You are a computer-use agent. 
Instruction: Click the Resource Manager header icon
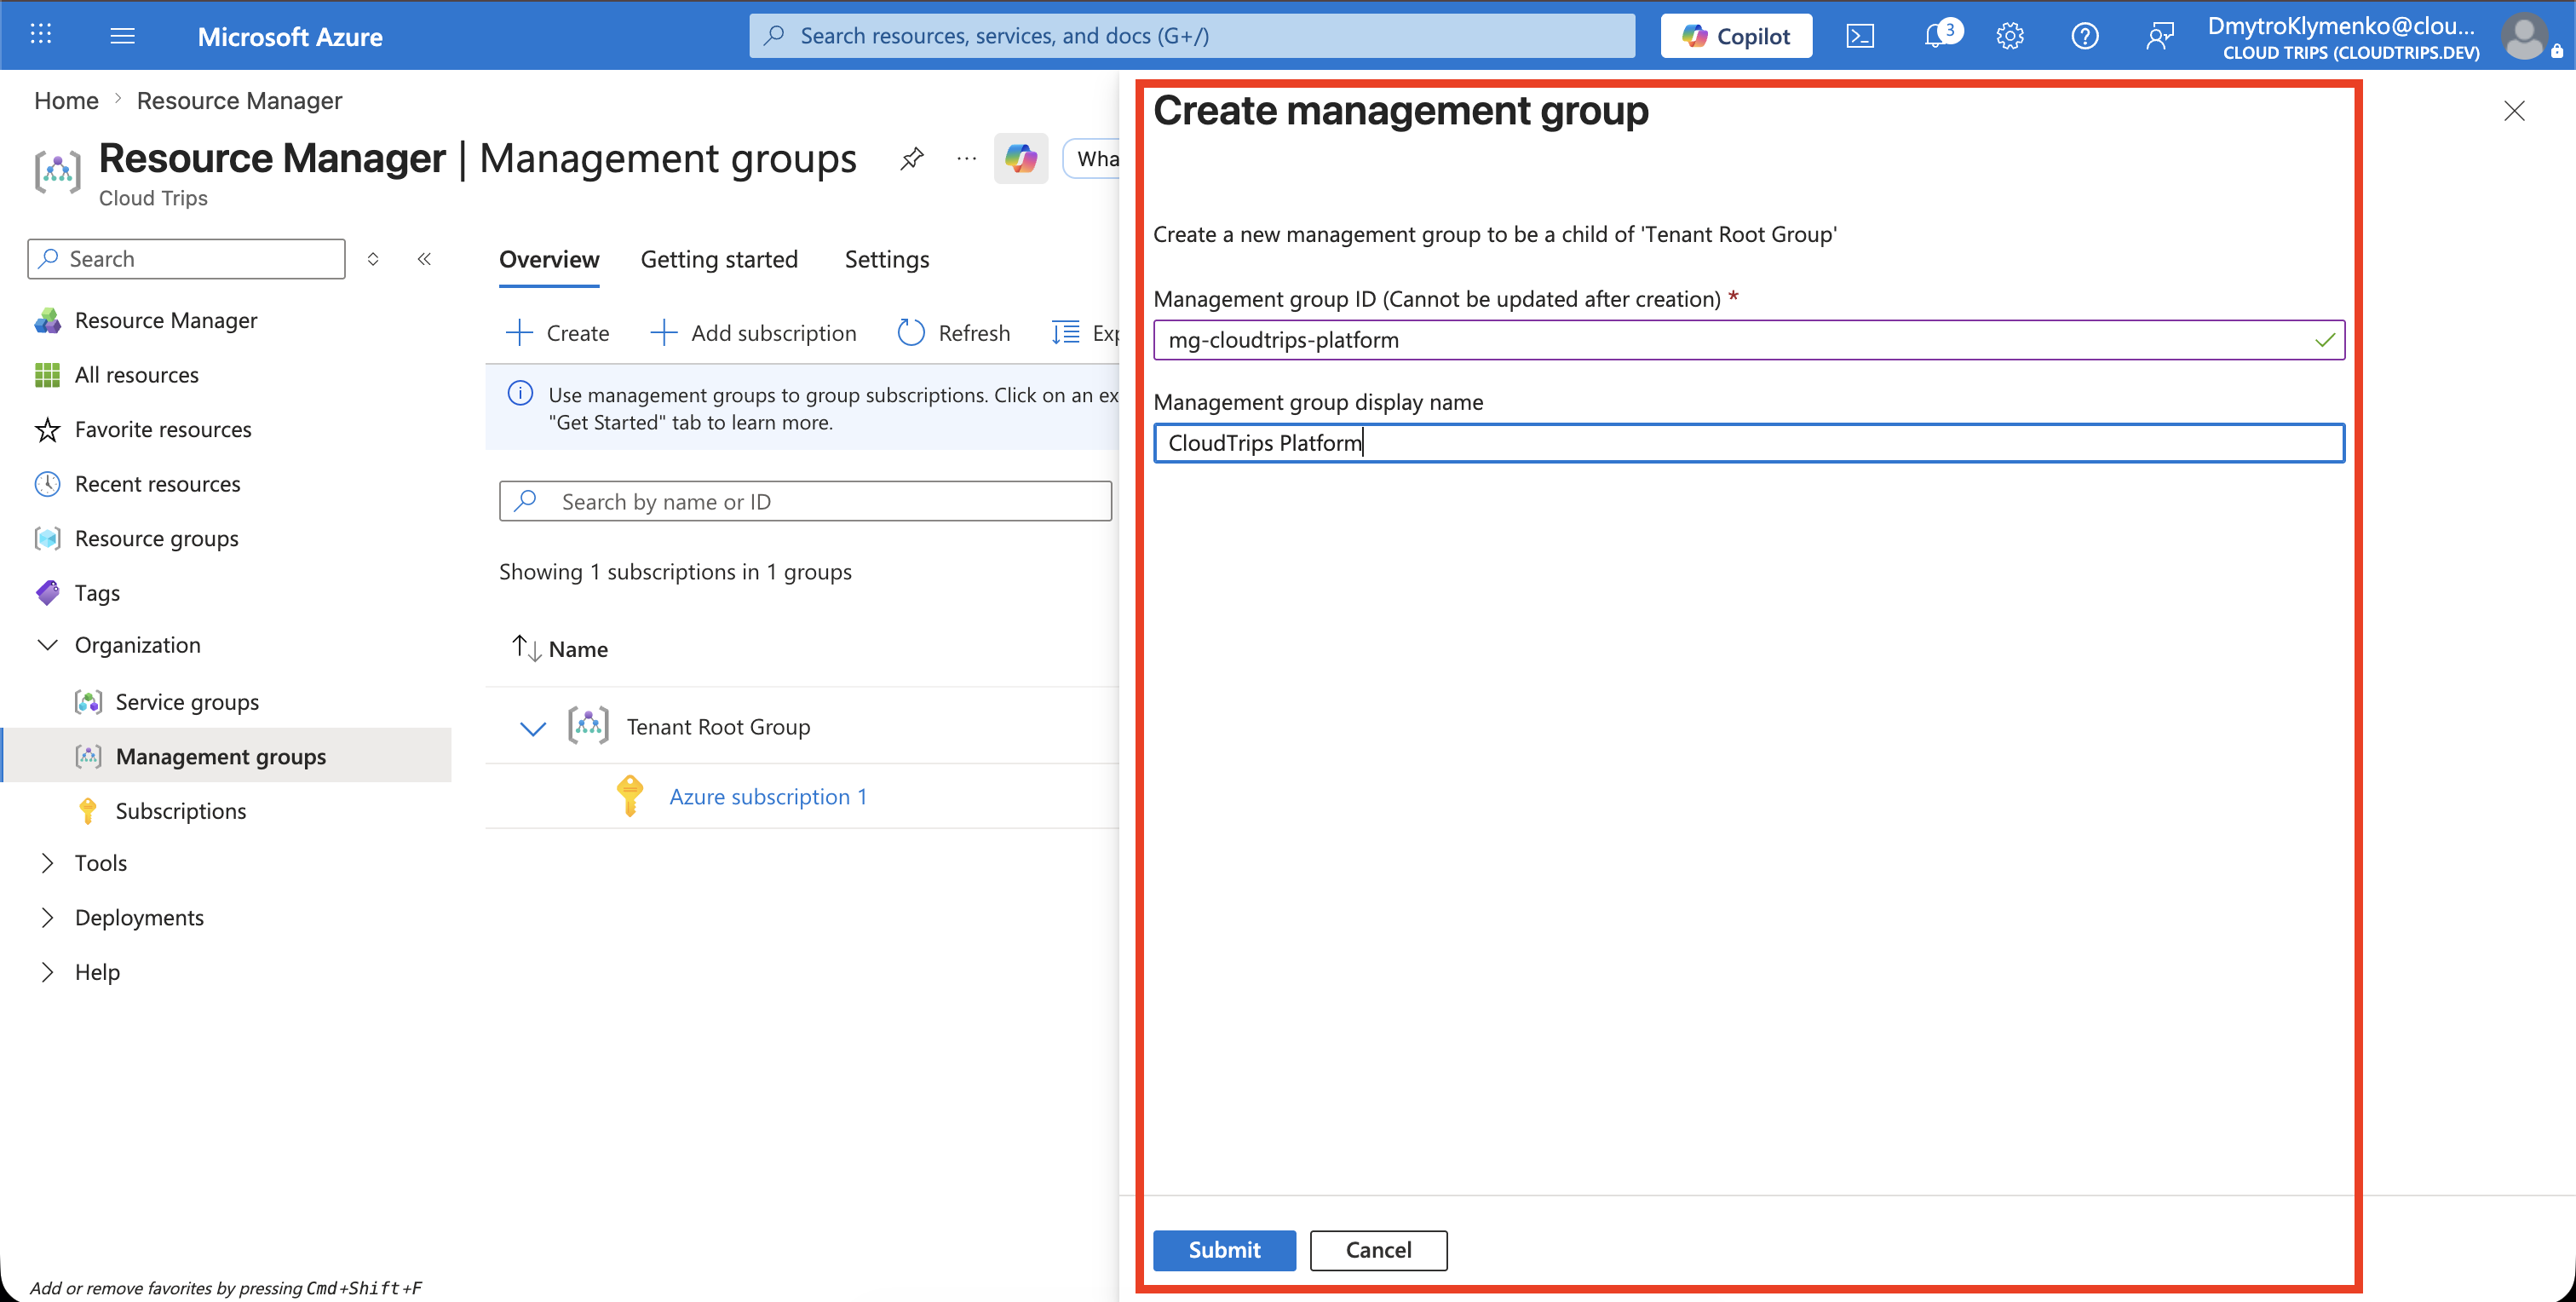tap(58, 172)
